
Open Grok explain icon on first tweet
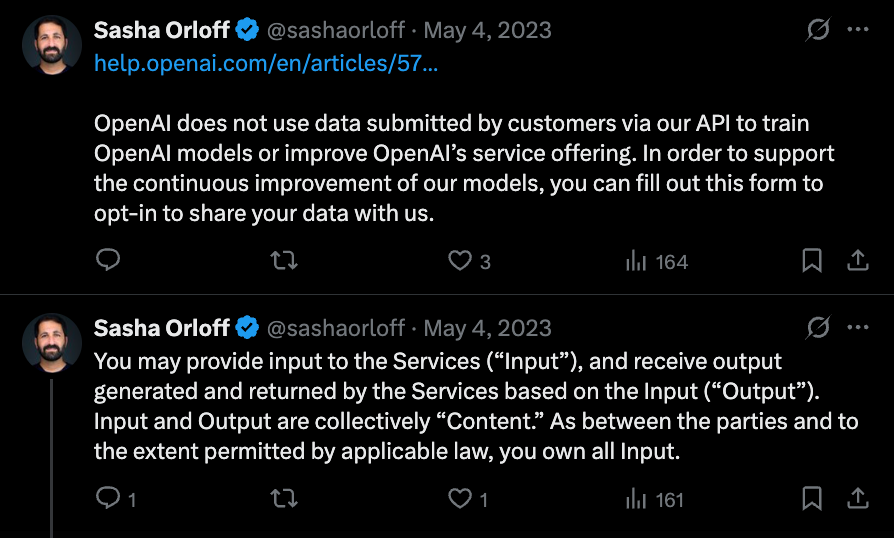[818, 30]
